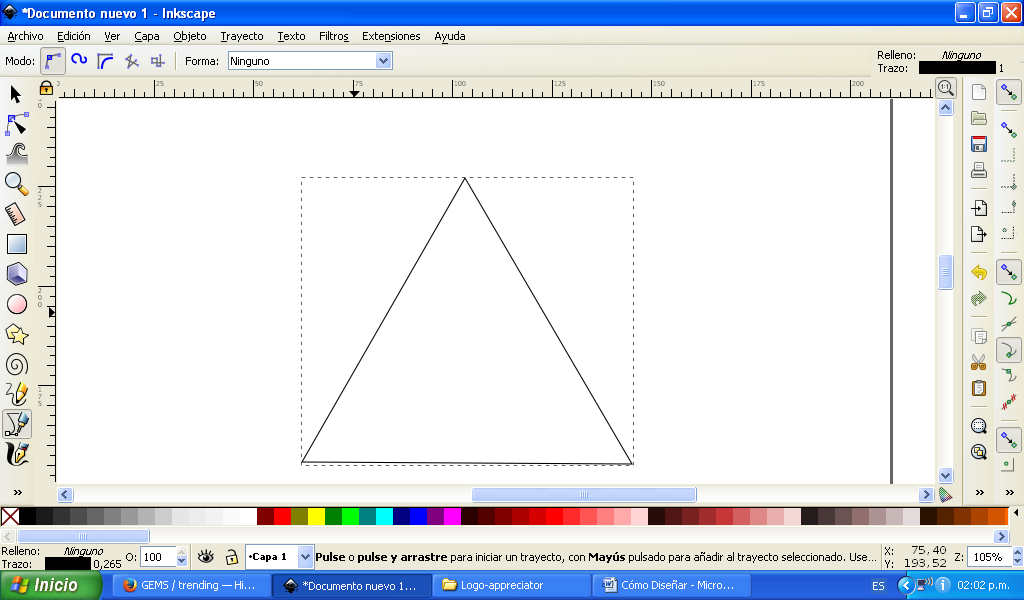Increase the opacity stepper value
Image resolution: width=1024 pixels, height=600 pixels.
(182, 552)
